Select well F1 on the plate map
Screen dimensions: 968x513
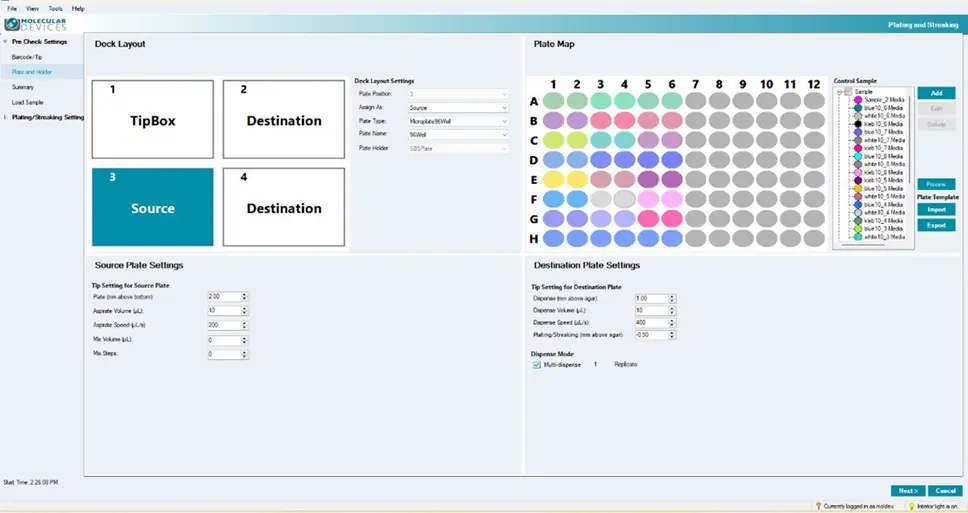pyautogui.click(x=553, y=199)
